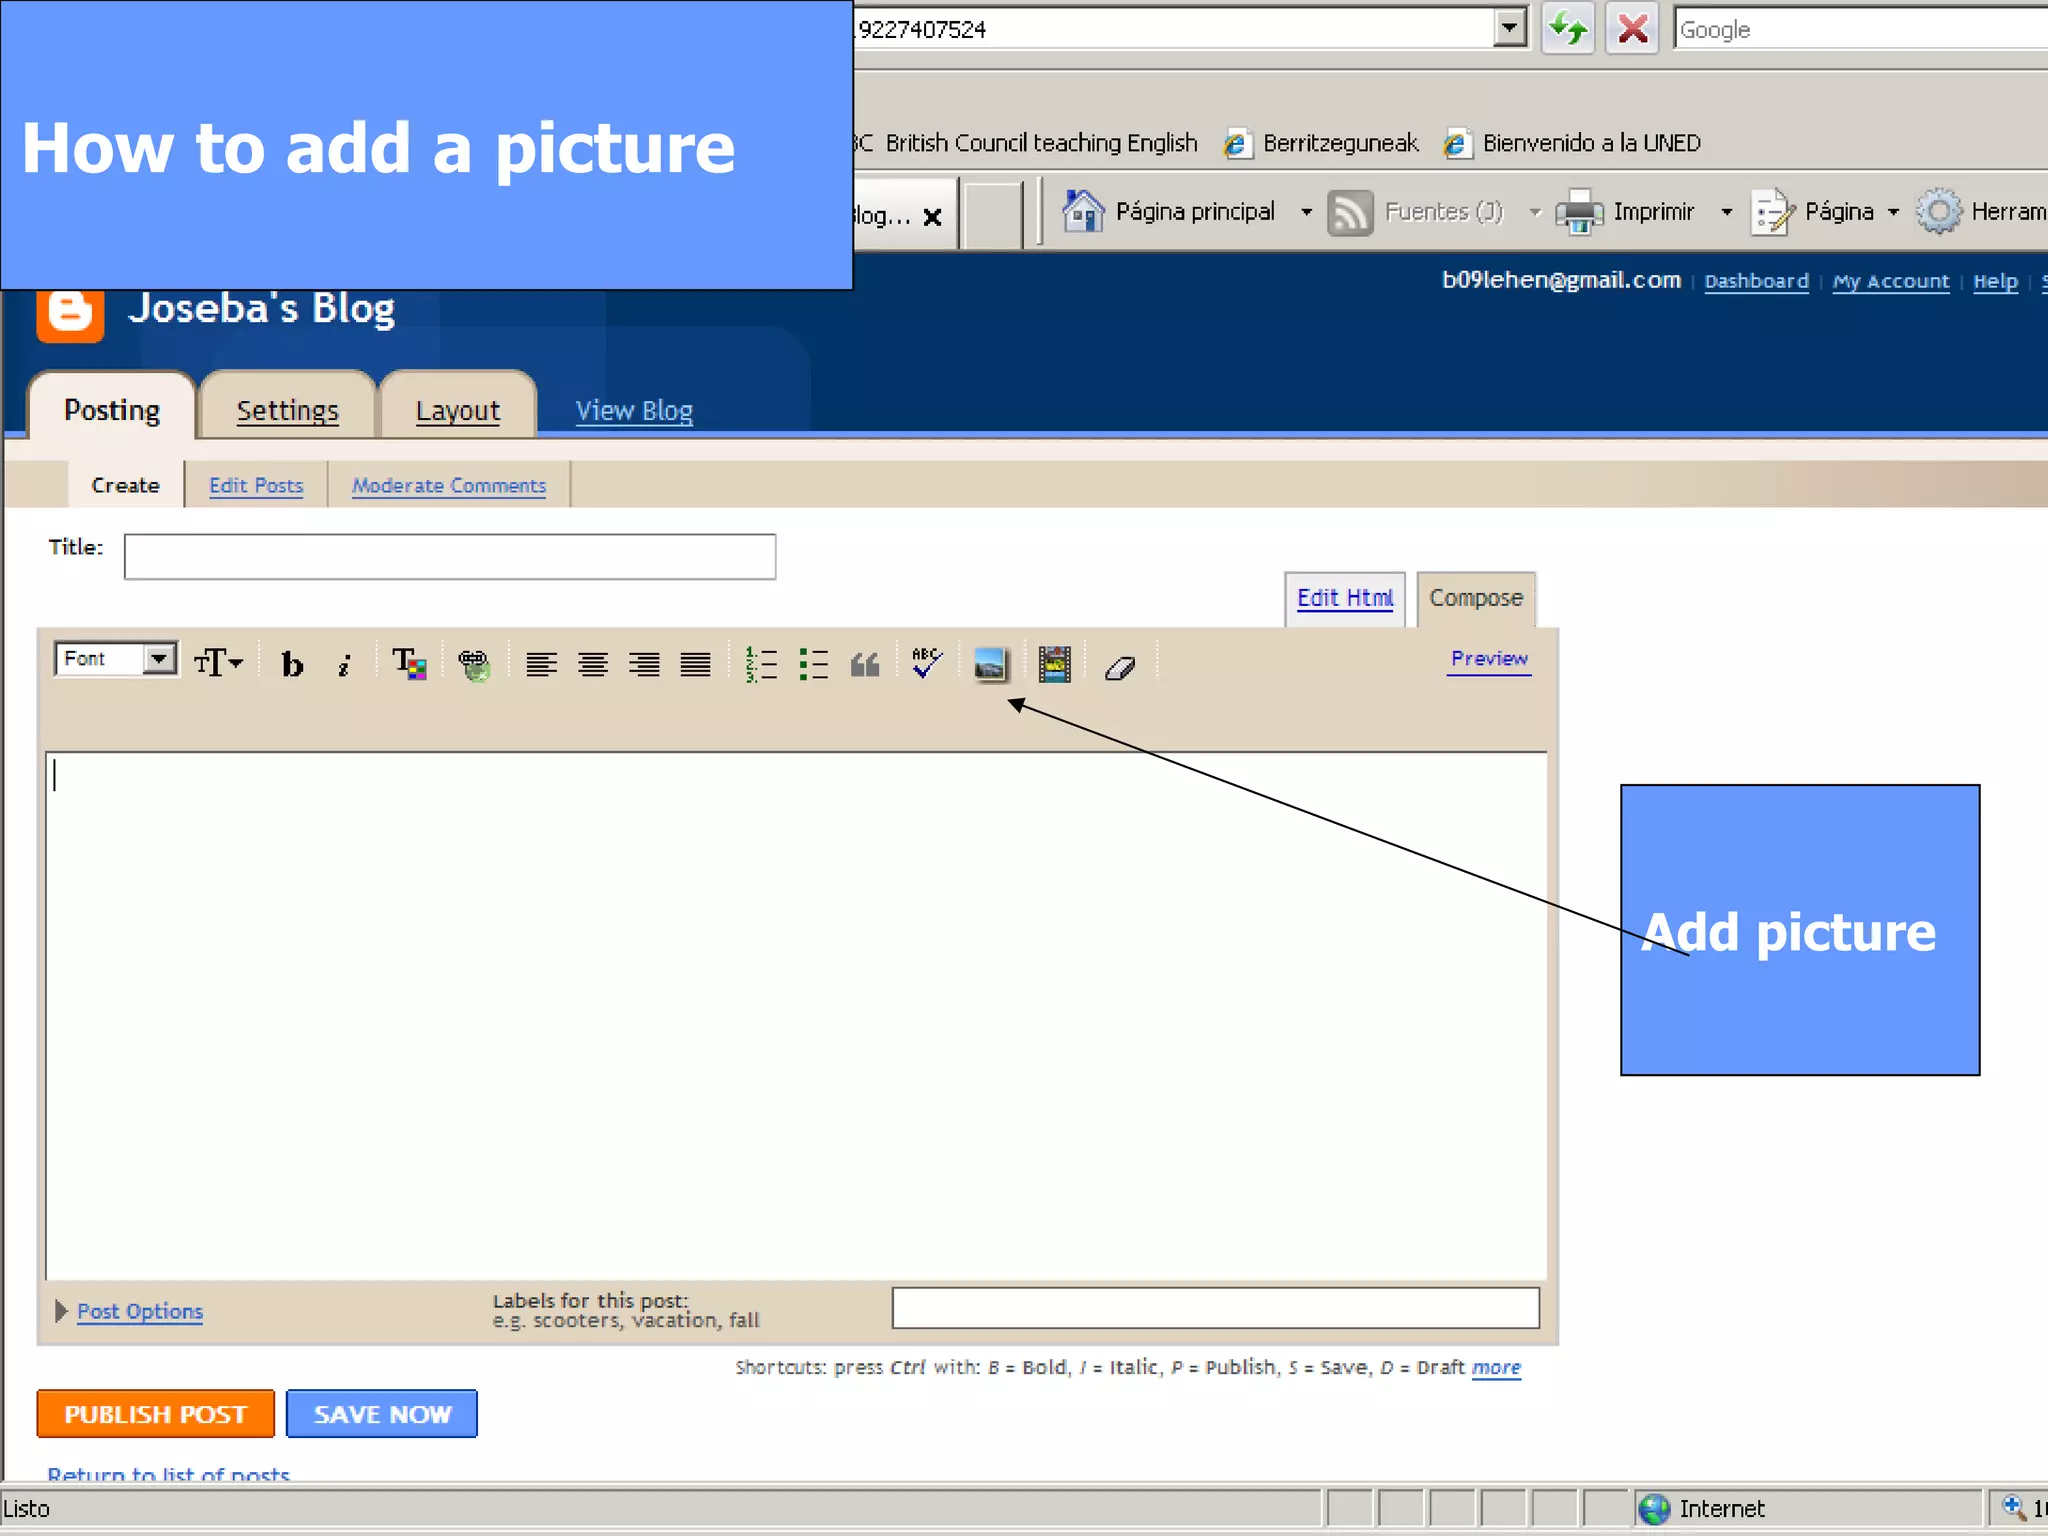2048x1536 pixels.
Task: Align text left
Action: tap(541, 664)
